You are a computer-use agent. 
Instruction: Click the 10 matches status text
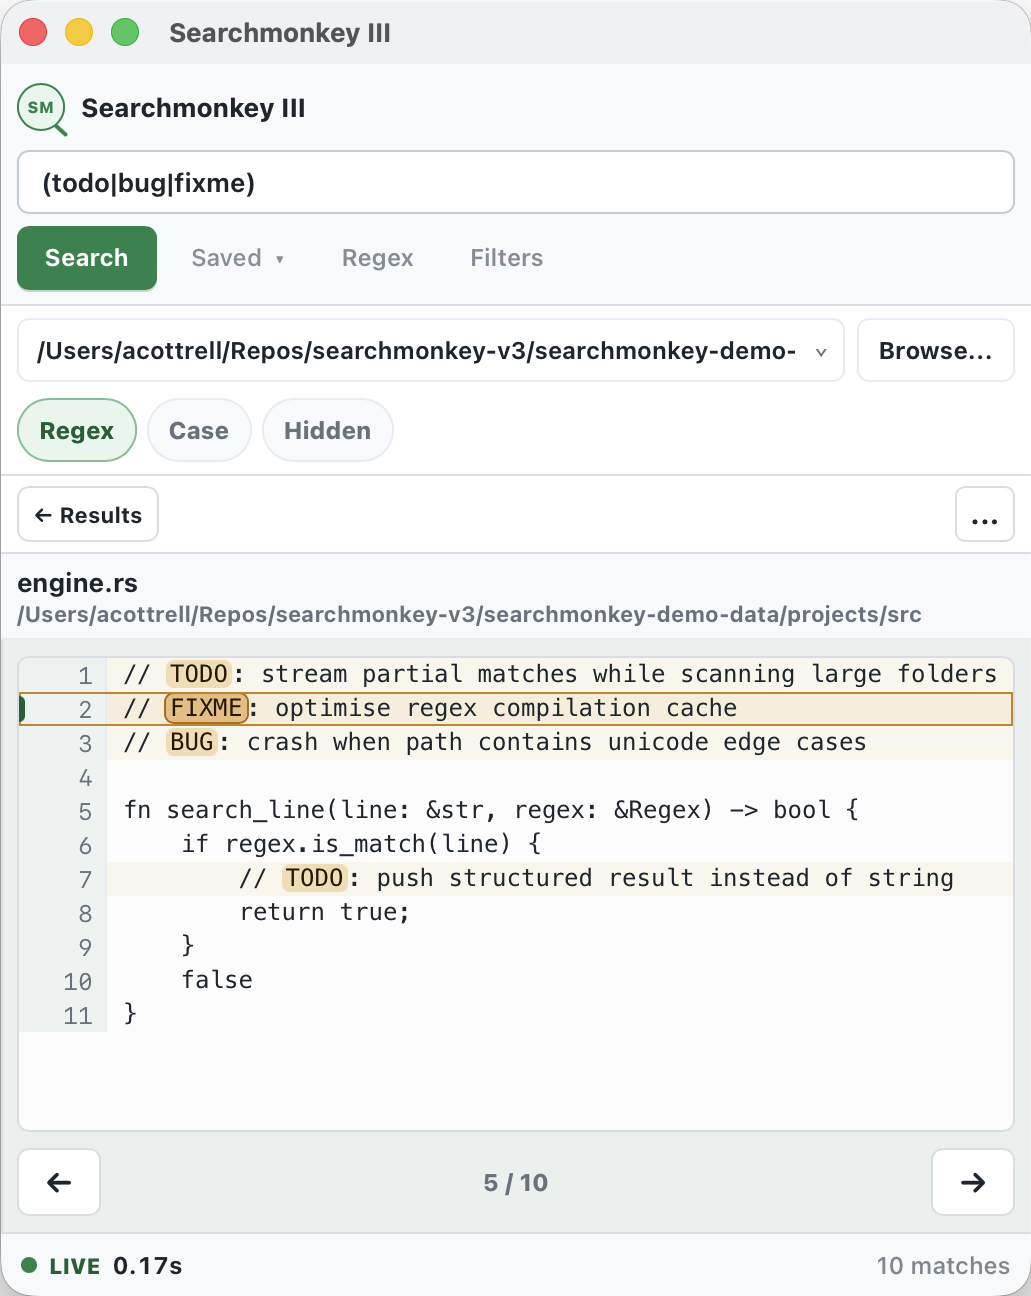[943, 1265]
